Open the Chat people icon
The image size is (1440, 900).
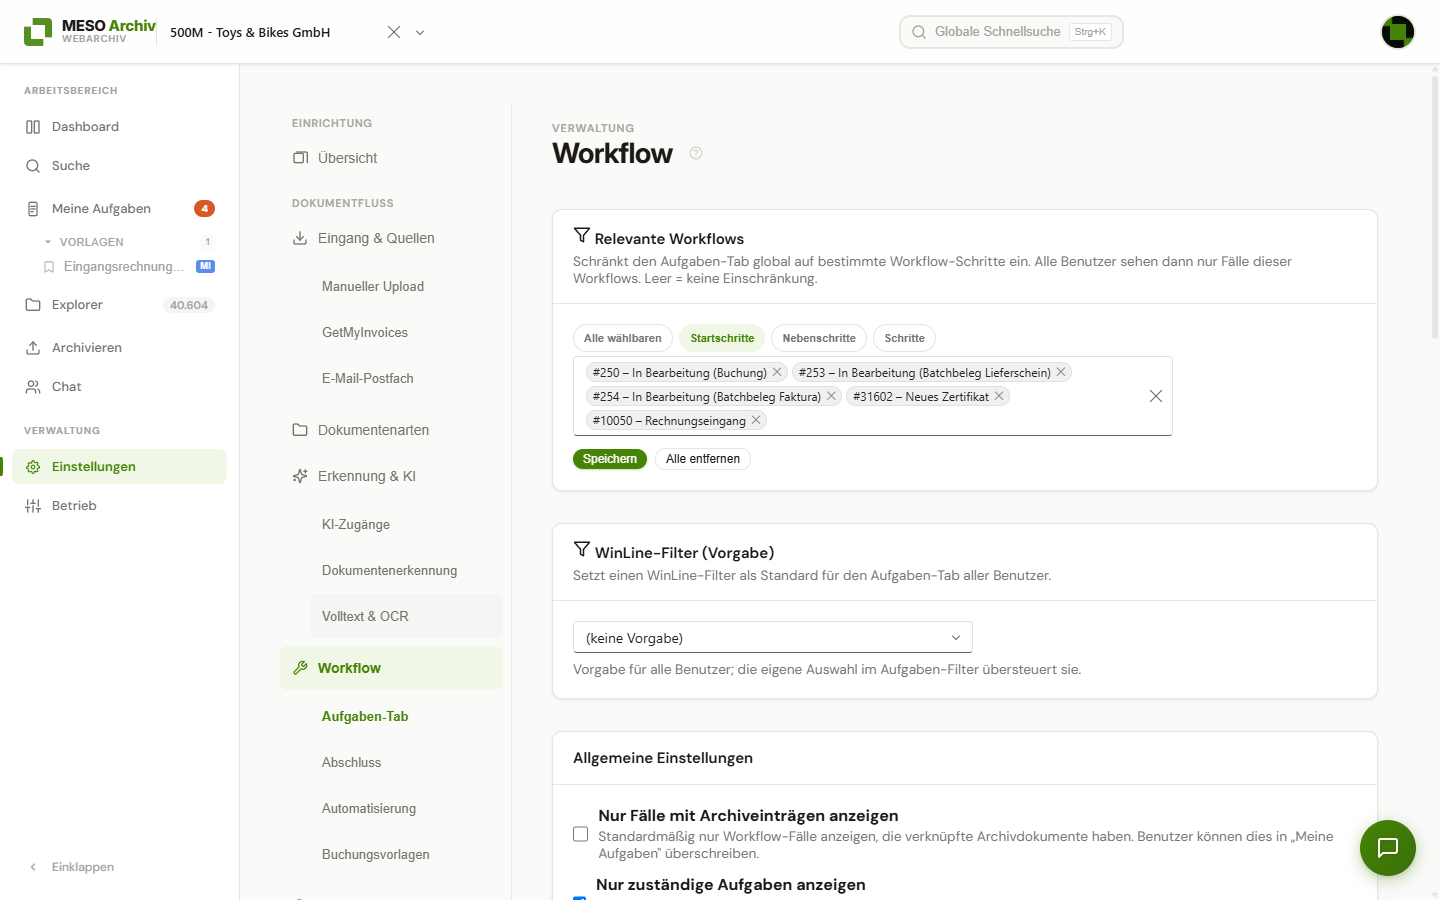click(33, 387)
